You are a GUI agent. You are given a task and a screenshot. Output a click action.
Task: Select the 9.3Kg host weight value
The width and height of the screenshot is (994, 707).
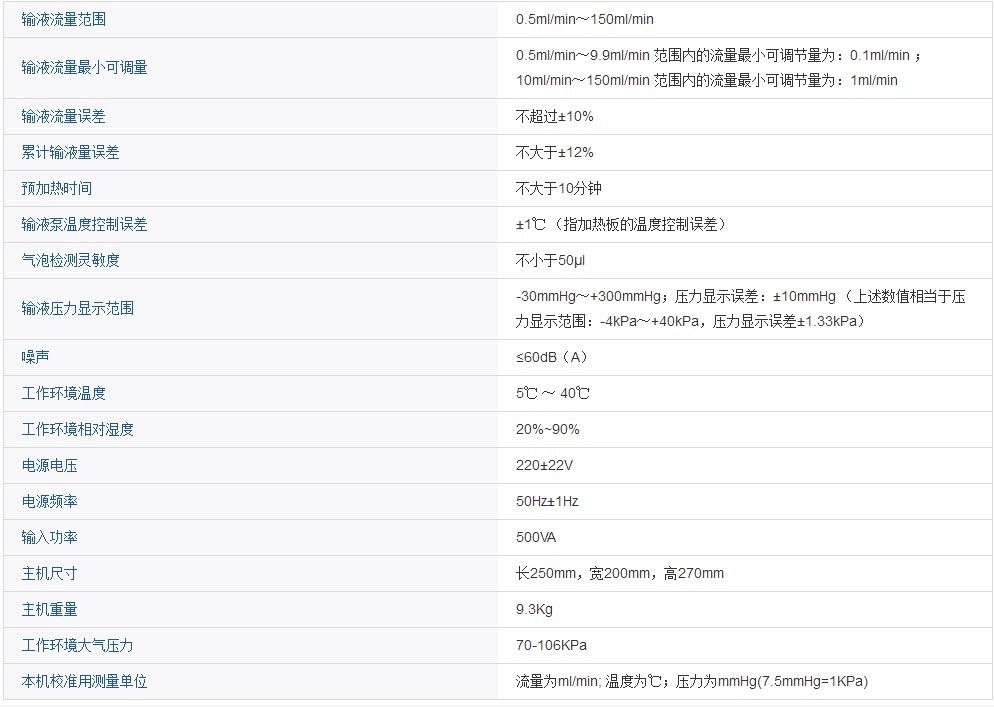[x=534, y=609]
